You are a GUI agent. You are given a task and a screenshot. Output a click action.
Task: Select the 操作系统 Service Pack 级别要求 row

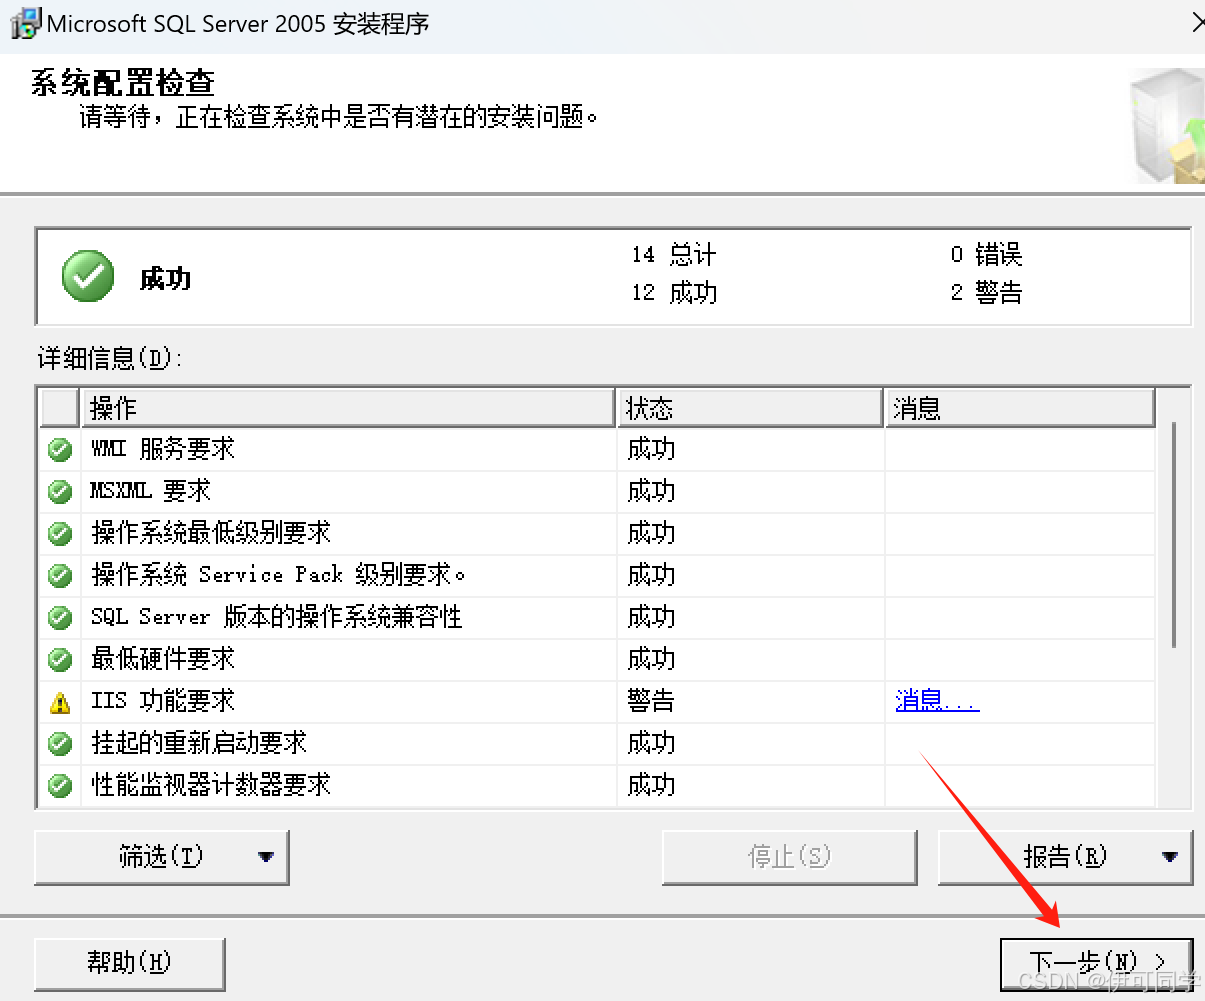tap(597, 576)
